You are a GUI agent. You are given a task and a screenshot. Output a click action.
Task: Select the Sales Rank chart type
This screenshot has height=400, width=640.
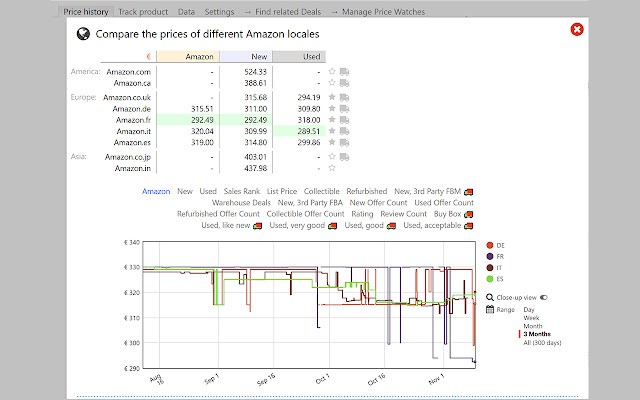coord(242,191)
